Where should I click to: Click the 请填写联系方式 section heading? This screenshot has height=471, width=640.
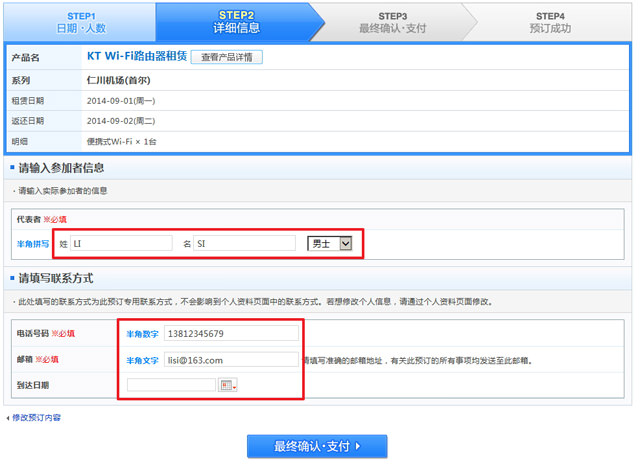pos(56,278)
